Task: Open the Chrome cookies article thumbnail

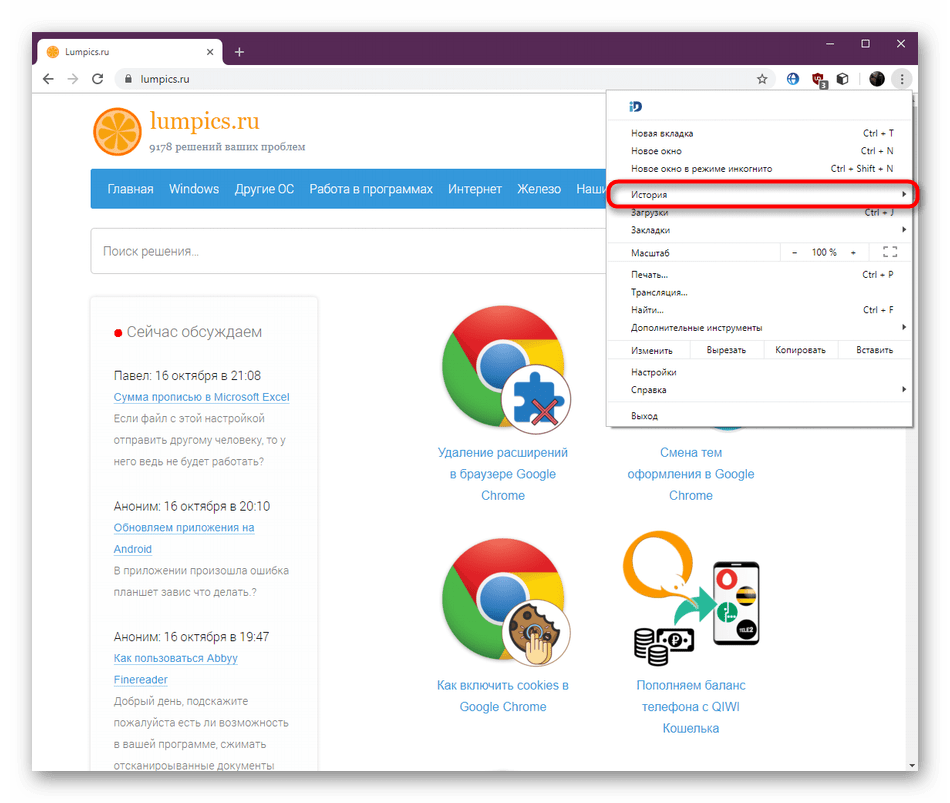Action: click(x=506, y=603)
